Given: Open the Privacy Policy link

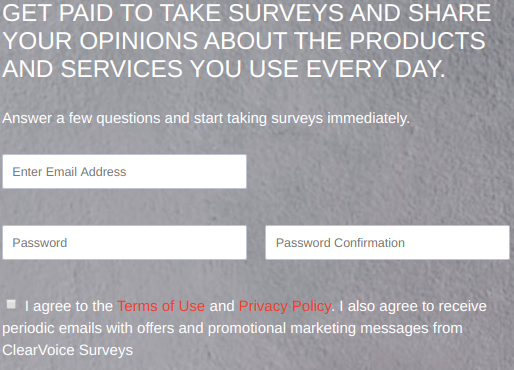Looking at the screenshot, I should pos(285,306).
